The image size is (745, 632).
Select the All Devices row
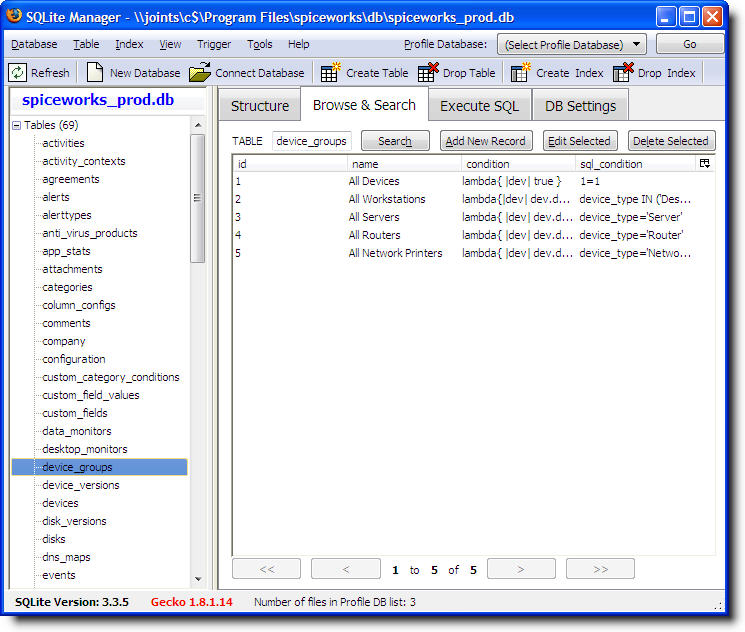pyautogui.click(x=474, y=181)
